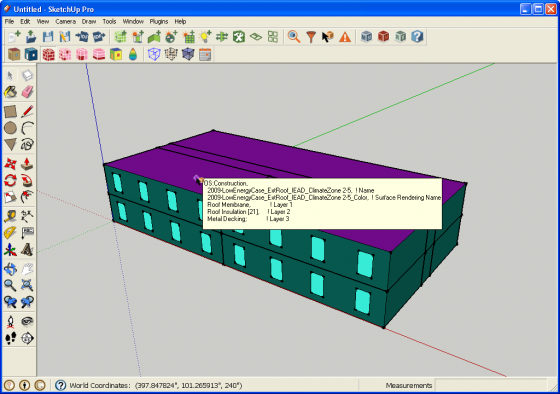Select the Protractor tool

(10, 233)
